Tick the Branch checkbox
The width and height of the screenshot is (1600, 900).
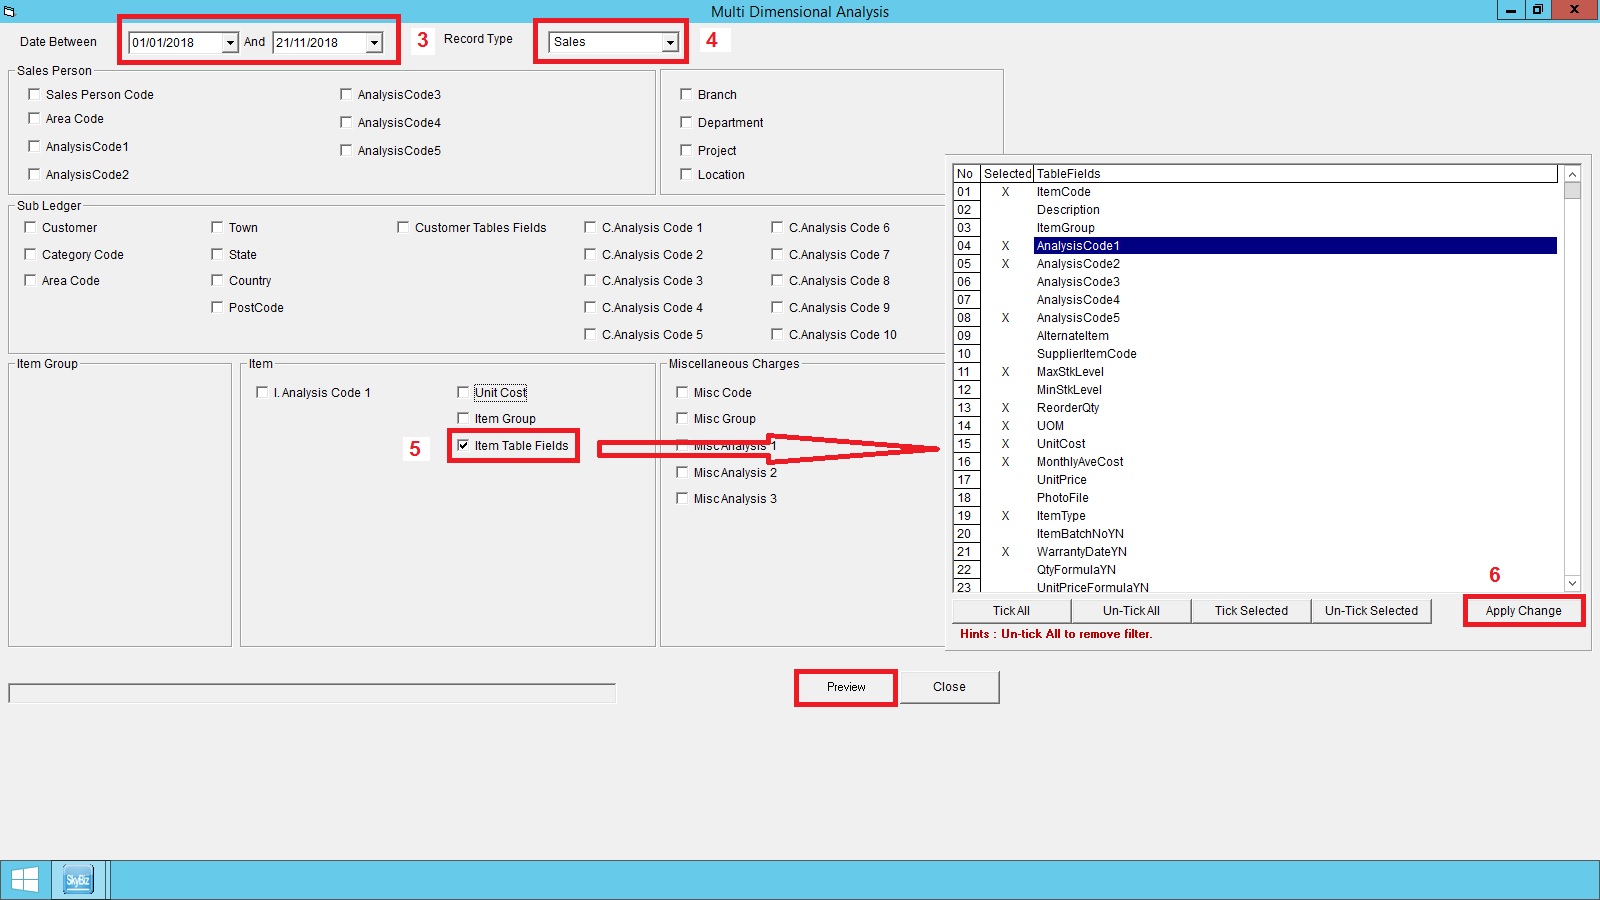pyautogui.click(x=686, y=94)
